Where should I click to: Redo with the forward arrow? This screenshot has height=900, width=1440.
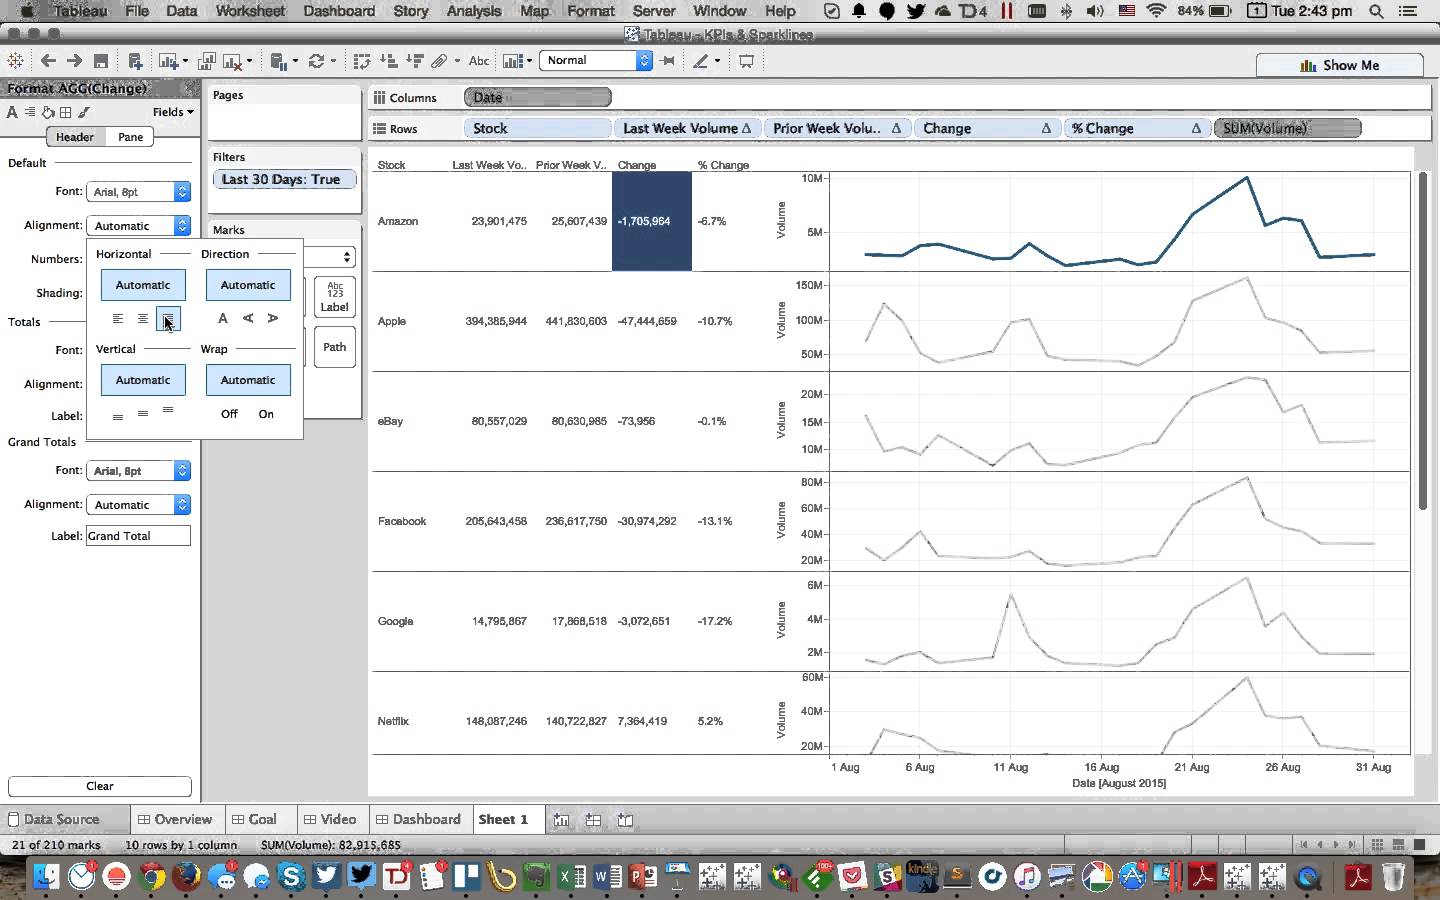(74, 61)
